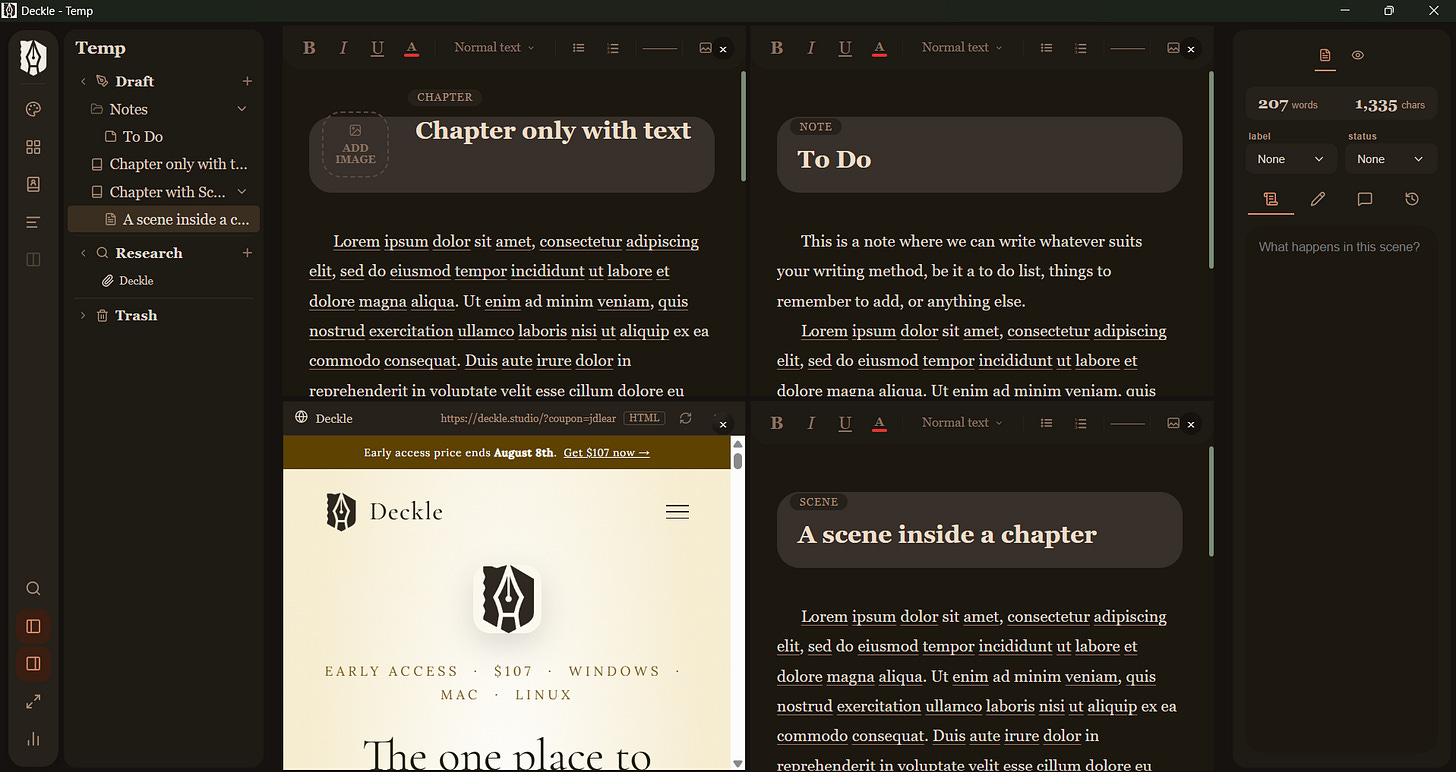
Task: Open the comments icon in inspector panel
Action: tap(1364, 199)
